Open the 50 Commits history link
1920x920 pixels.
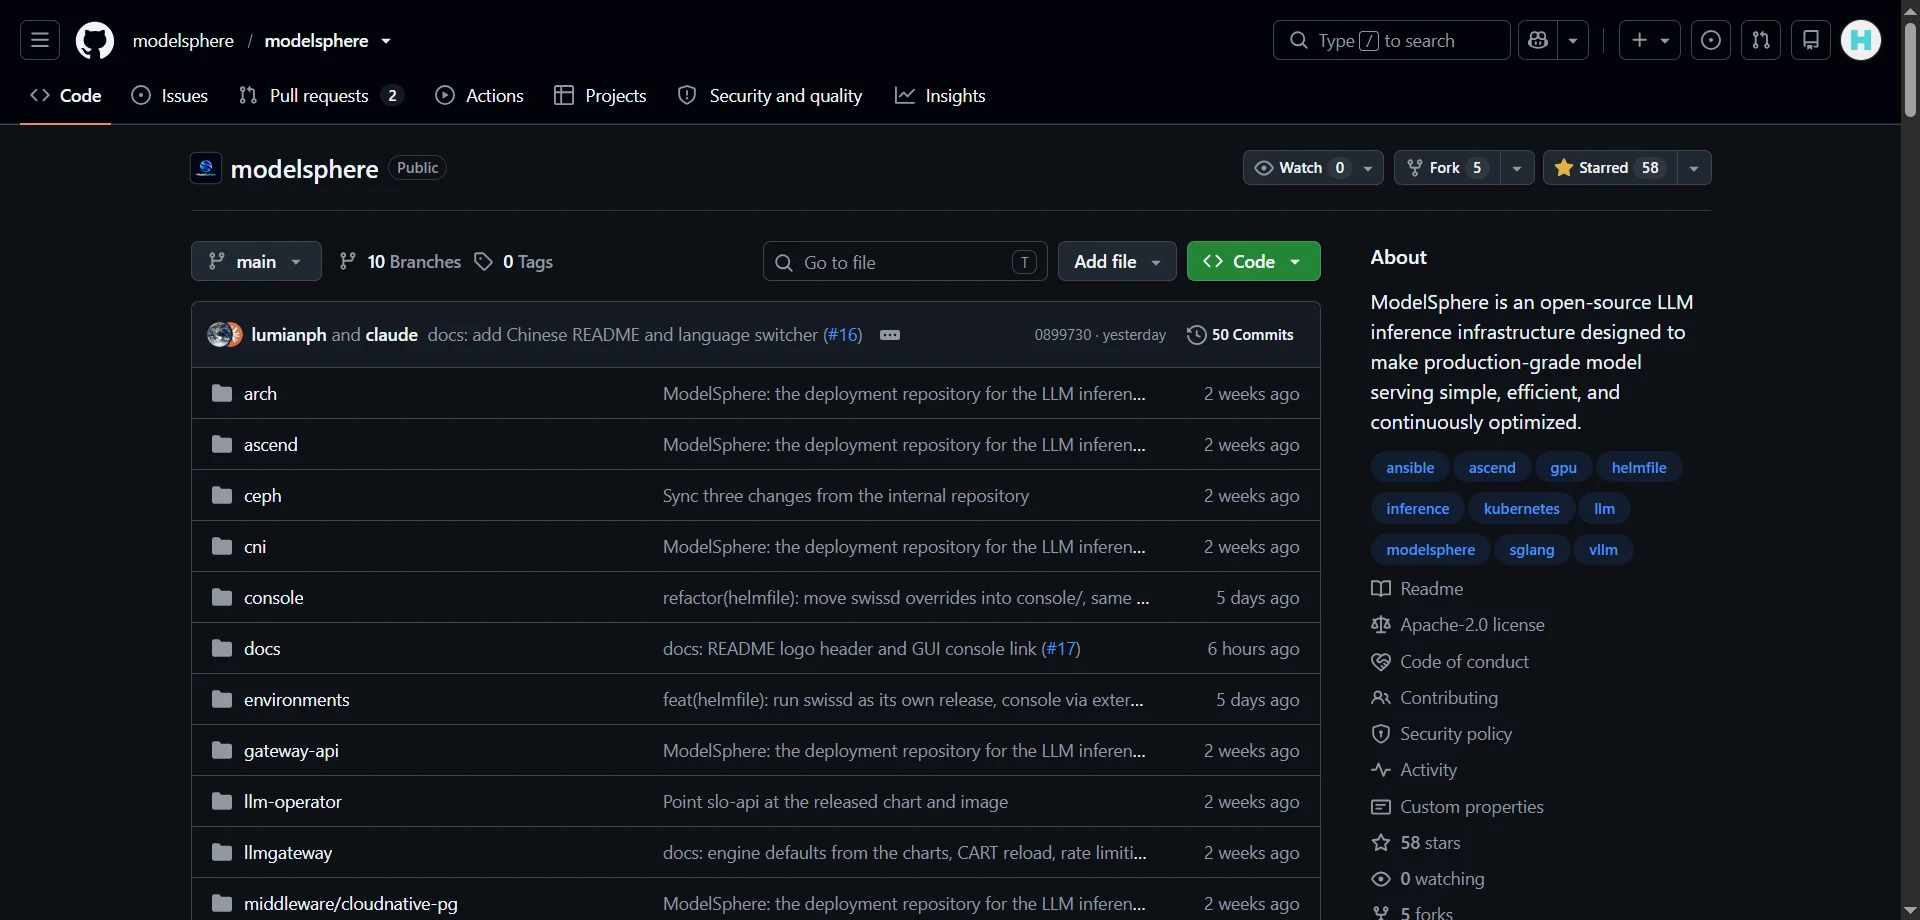pos(1240,335)
